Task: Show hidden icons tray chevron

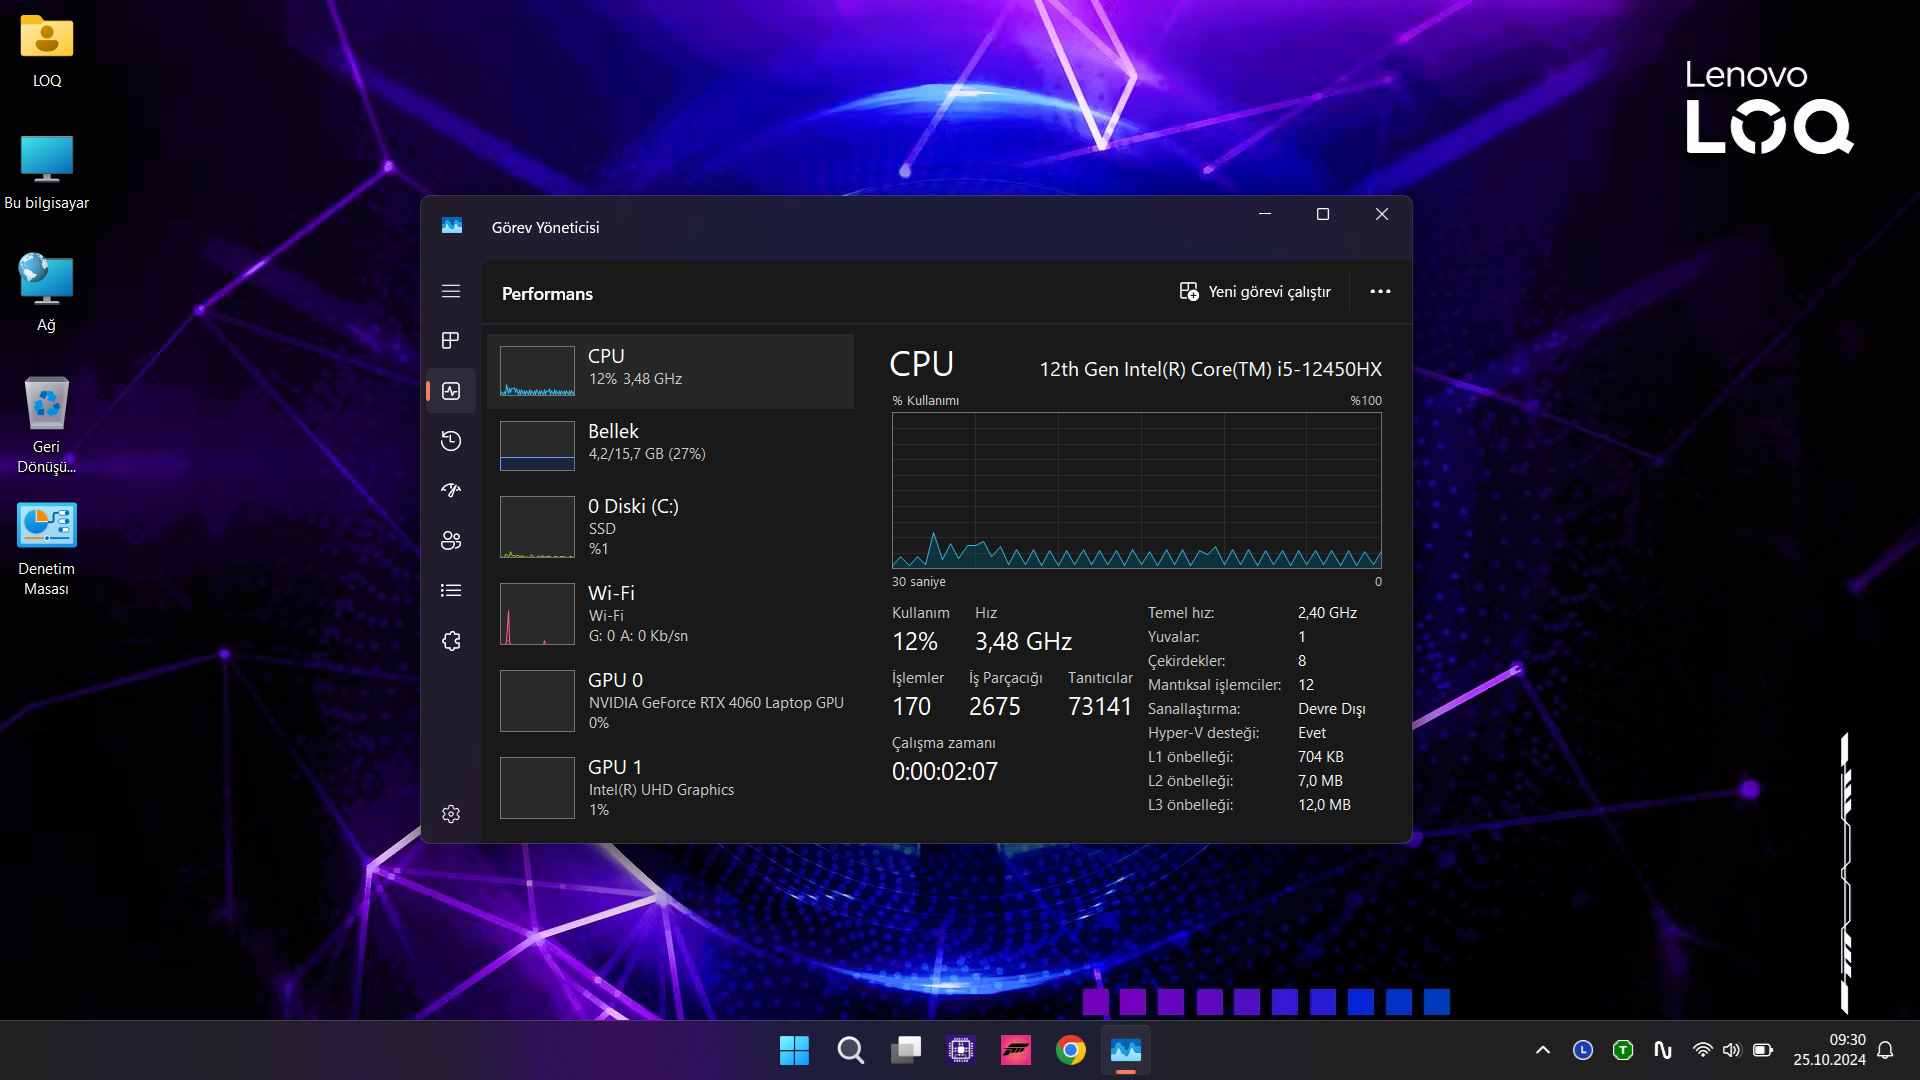Action: click(x=1543, y=1050)
